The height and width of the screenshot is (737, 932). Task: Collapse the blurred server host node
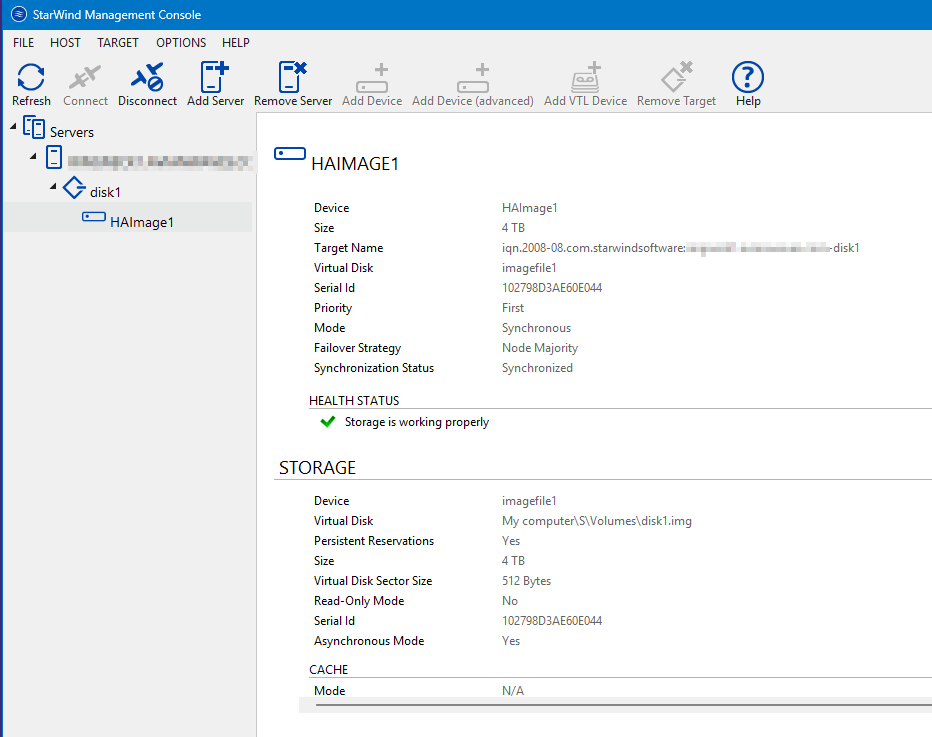pos(33,156)
